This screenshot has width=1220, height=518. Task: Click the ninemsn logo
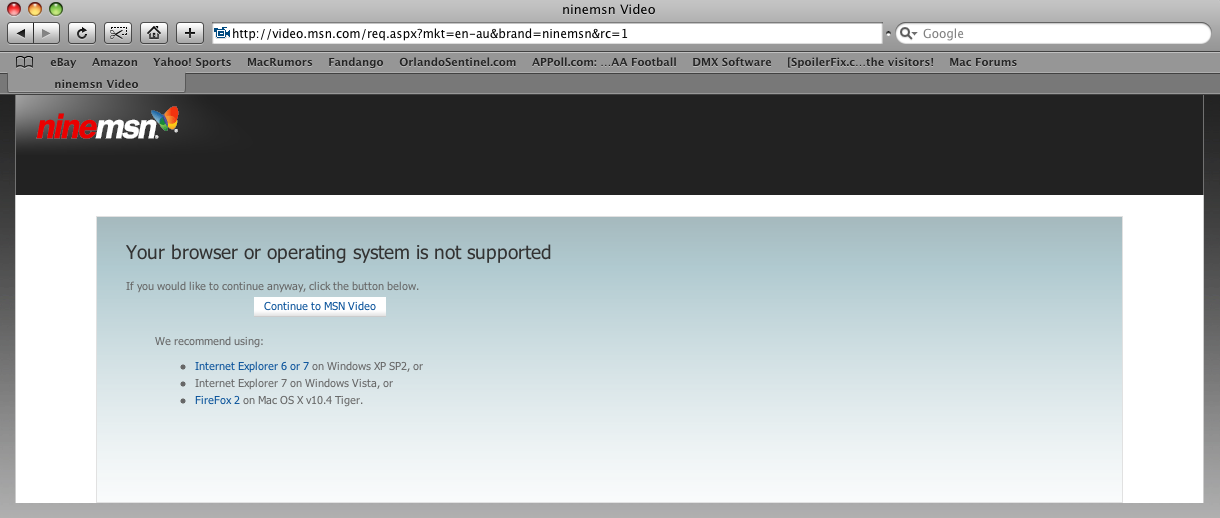coord(107,125)
